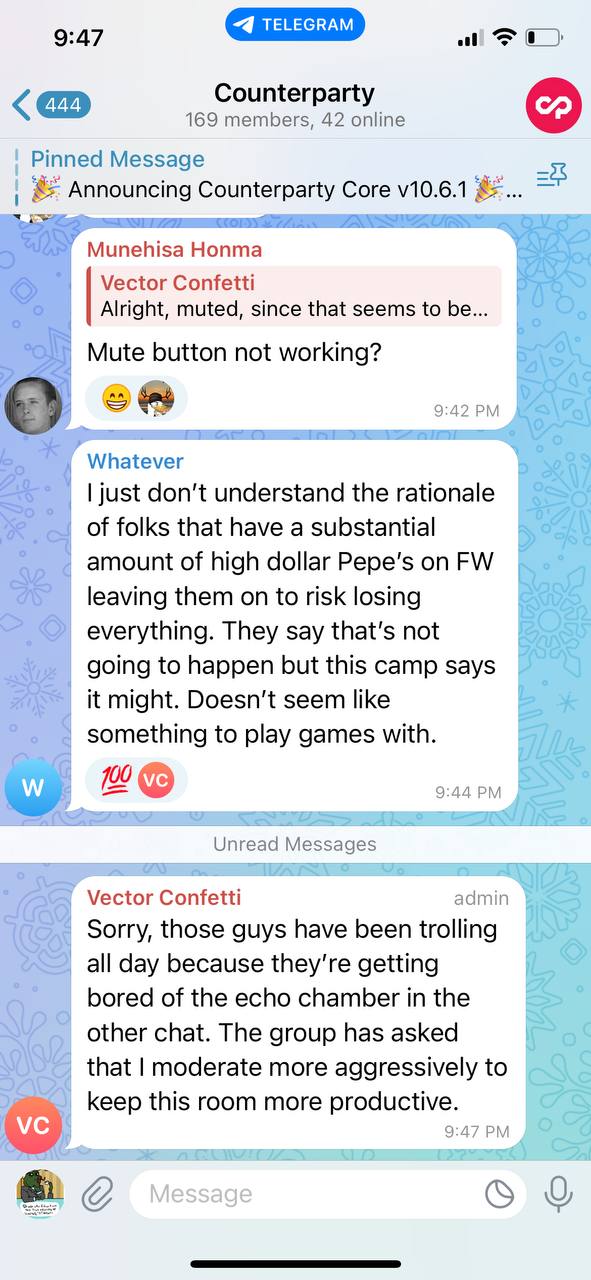Tap the Munehisa Honma sender name
The height and width of the screenshot is (1280, 591).
click(174, 249)
